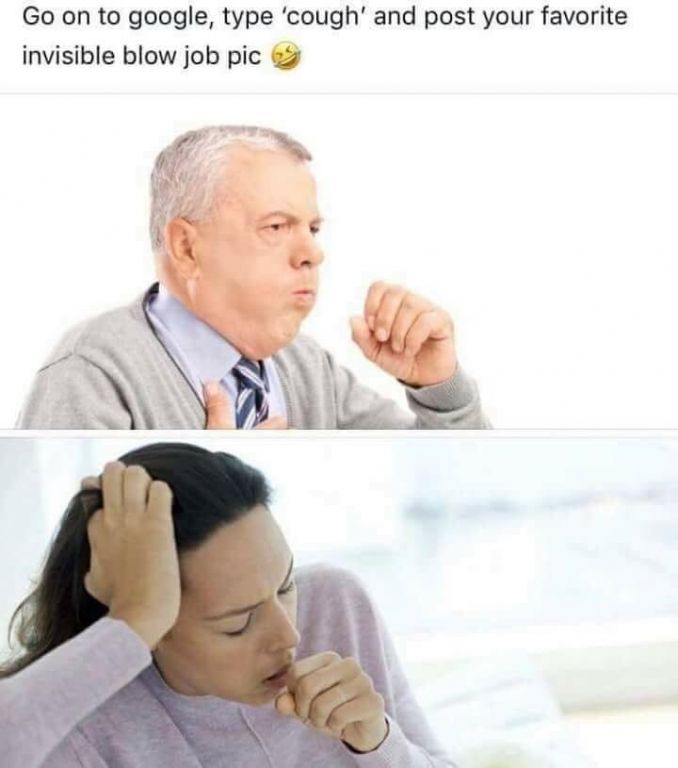Click the man's striped blue tie
This screenshot has height=768, width=678.
coord(252,392)
